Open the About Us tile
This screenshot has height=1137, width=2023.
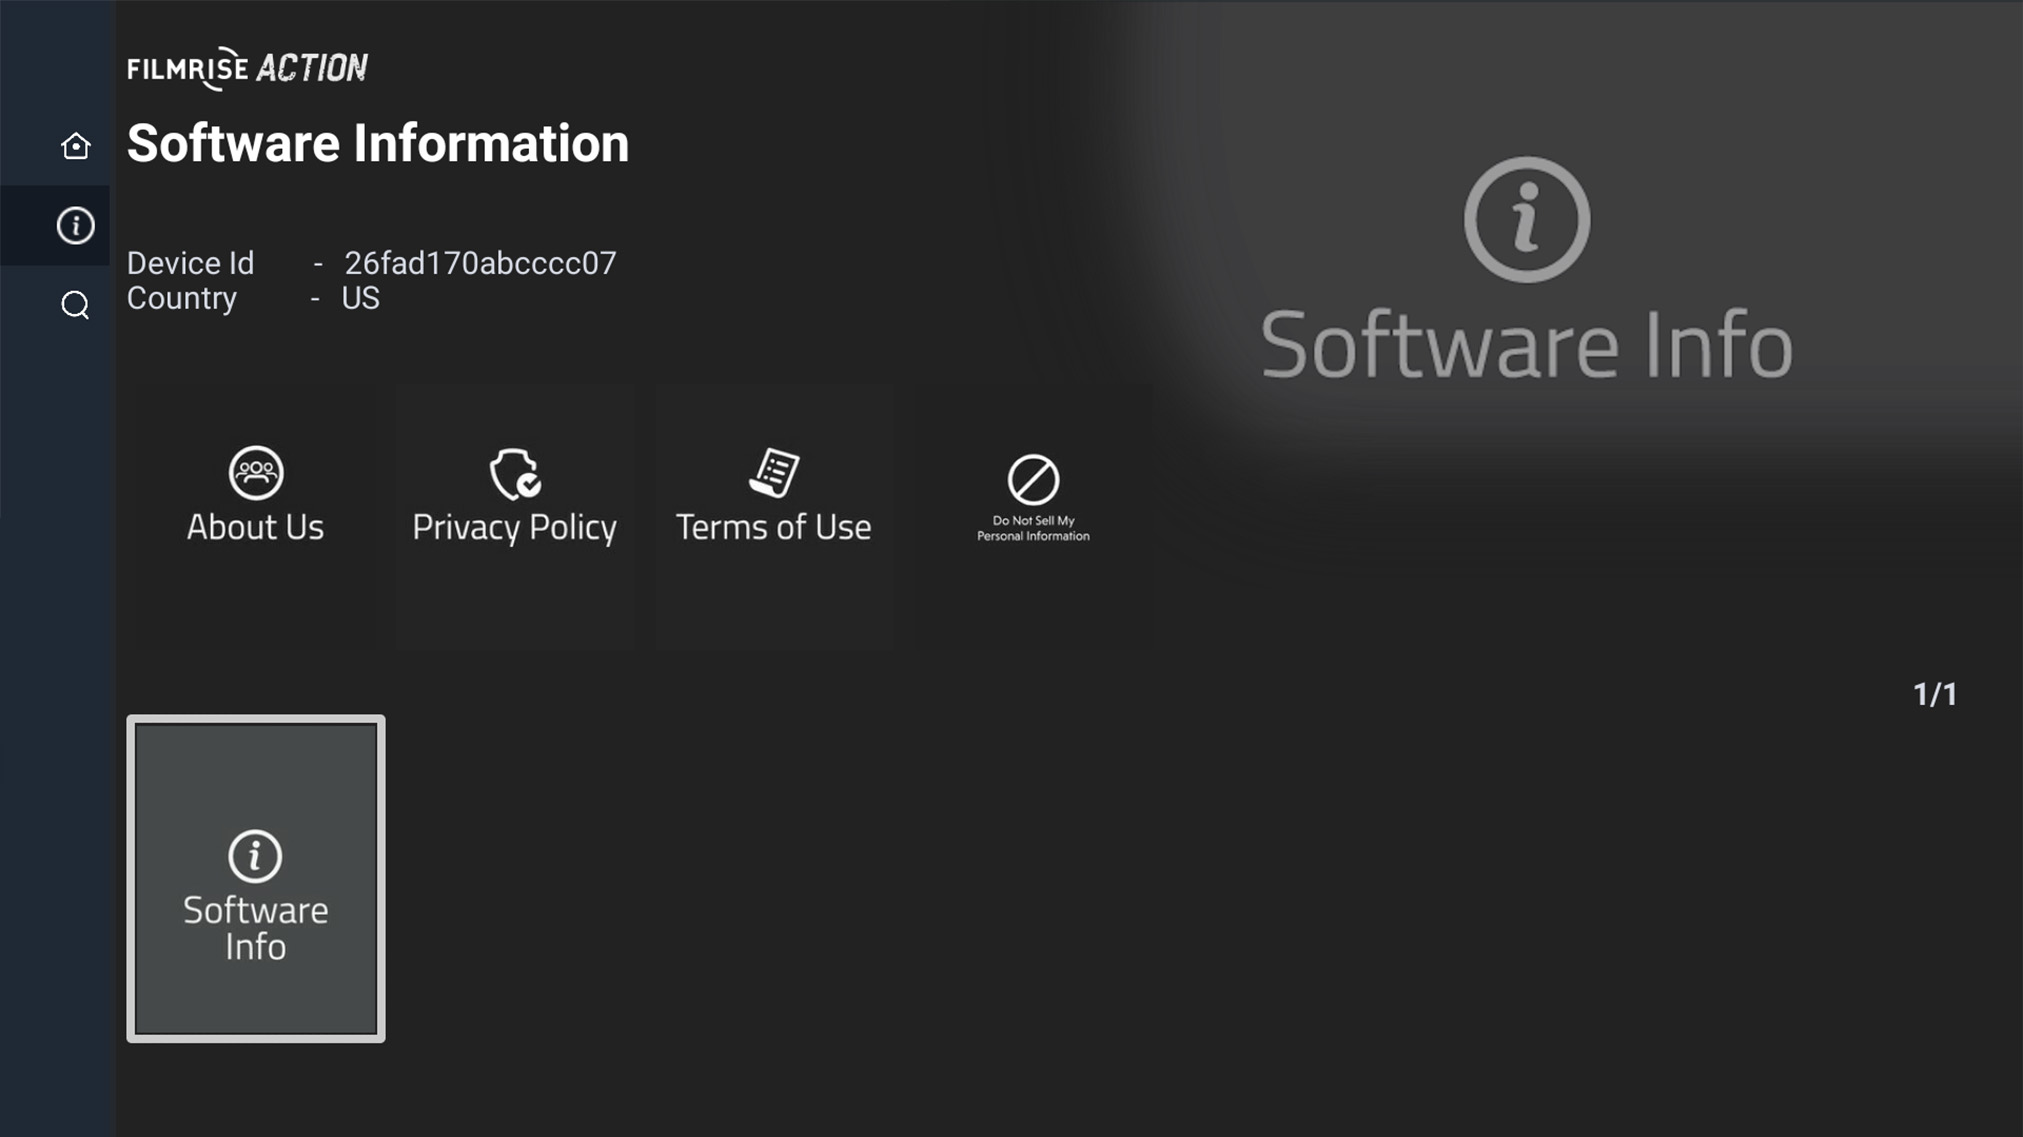pos(255,518)
